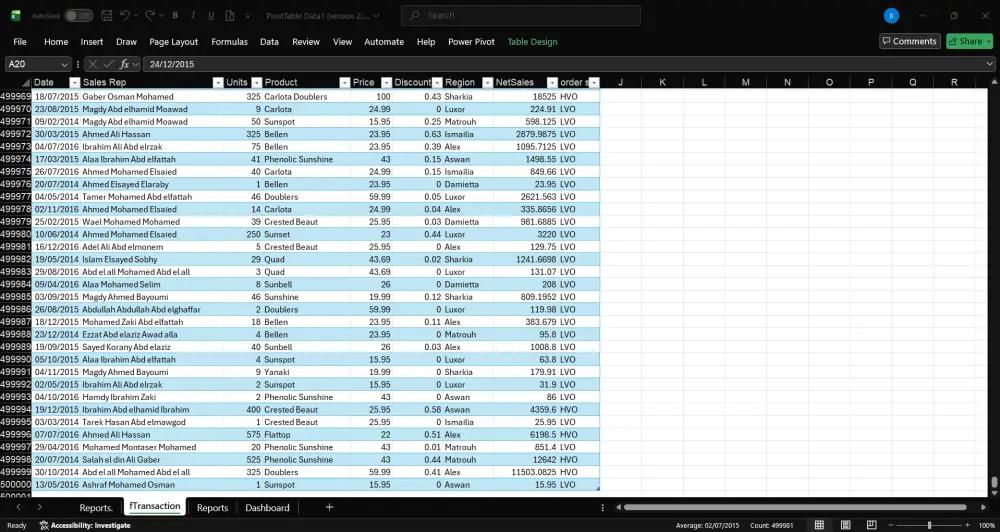This screenshot has height=532, width=1000.
Task: Confirm entry with the checkmark icon
Action: pyautogui.click(x=109, y=64)
